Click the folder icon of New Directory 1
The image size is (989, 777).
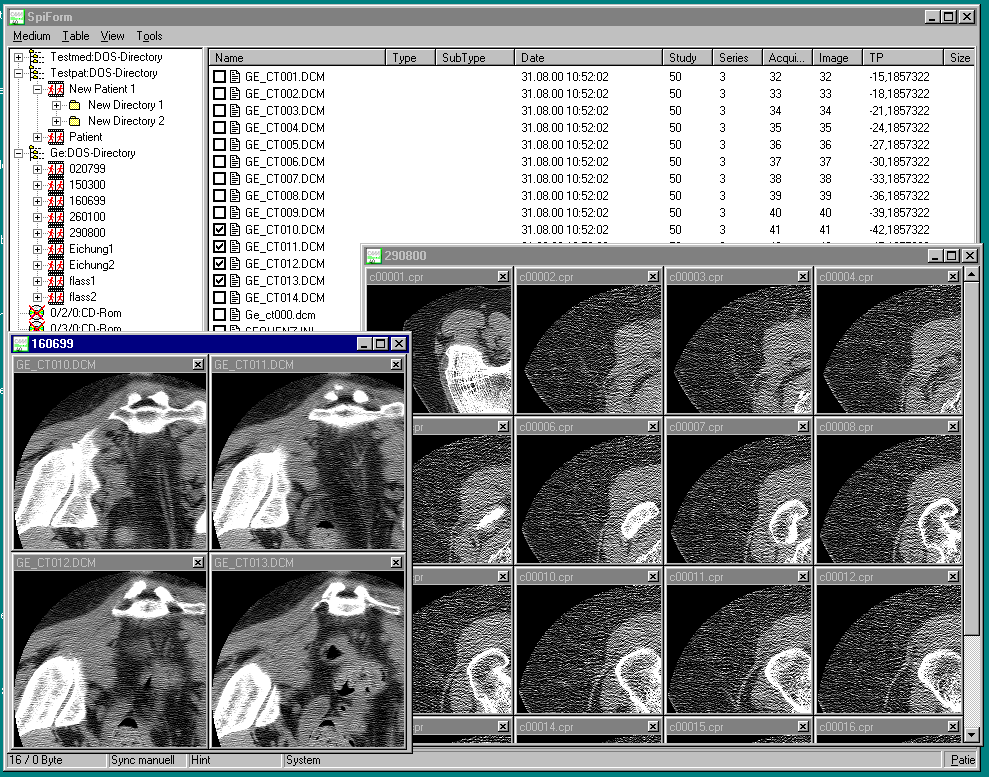(x=74, y=105)
